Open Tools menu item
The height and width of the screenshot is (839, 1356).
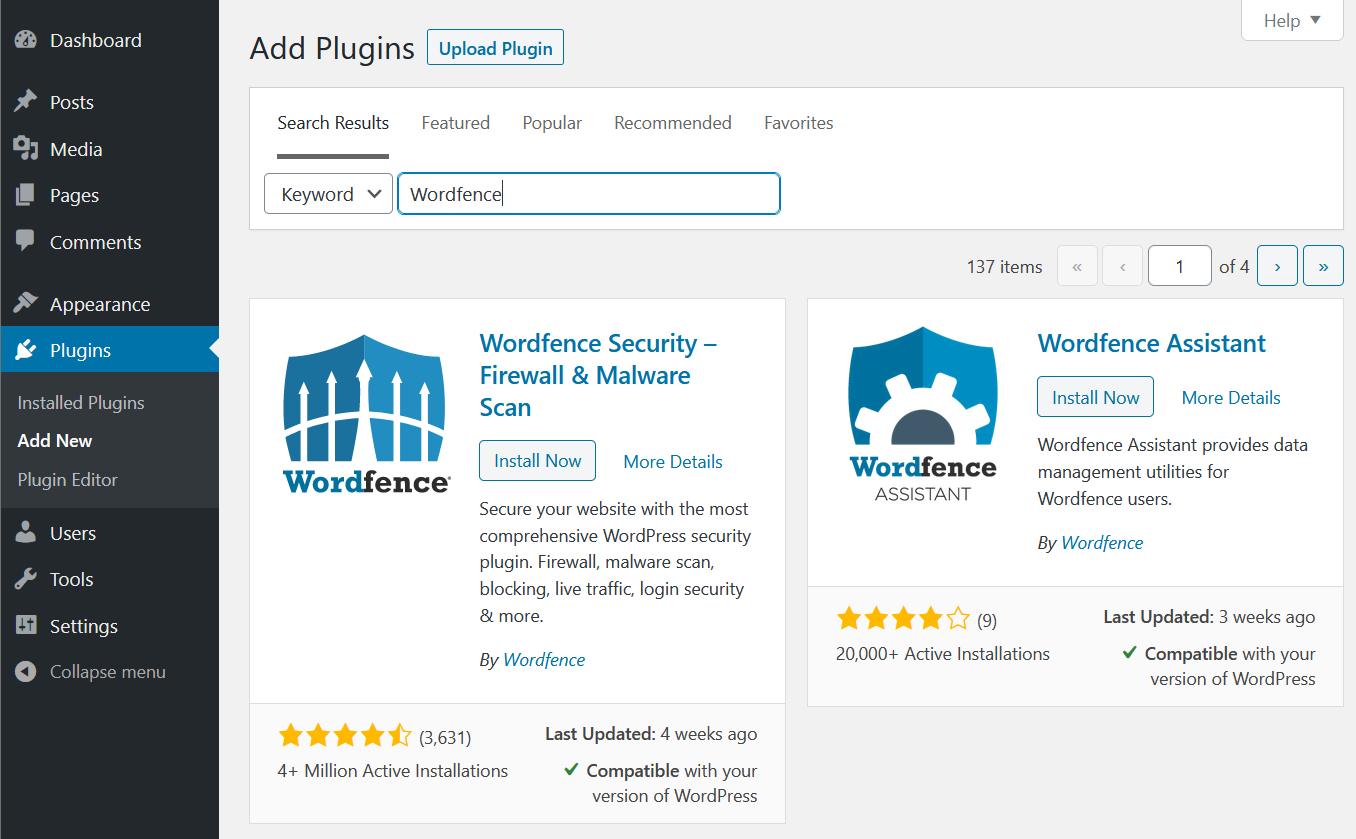pyautogui.click(x=109, y=579)
